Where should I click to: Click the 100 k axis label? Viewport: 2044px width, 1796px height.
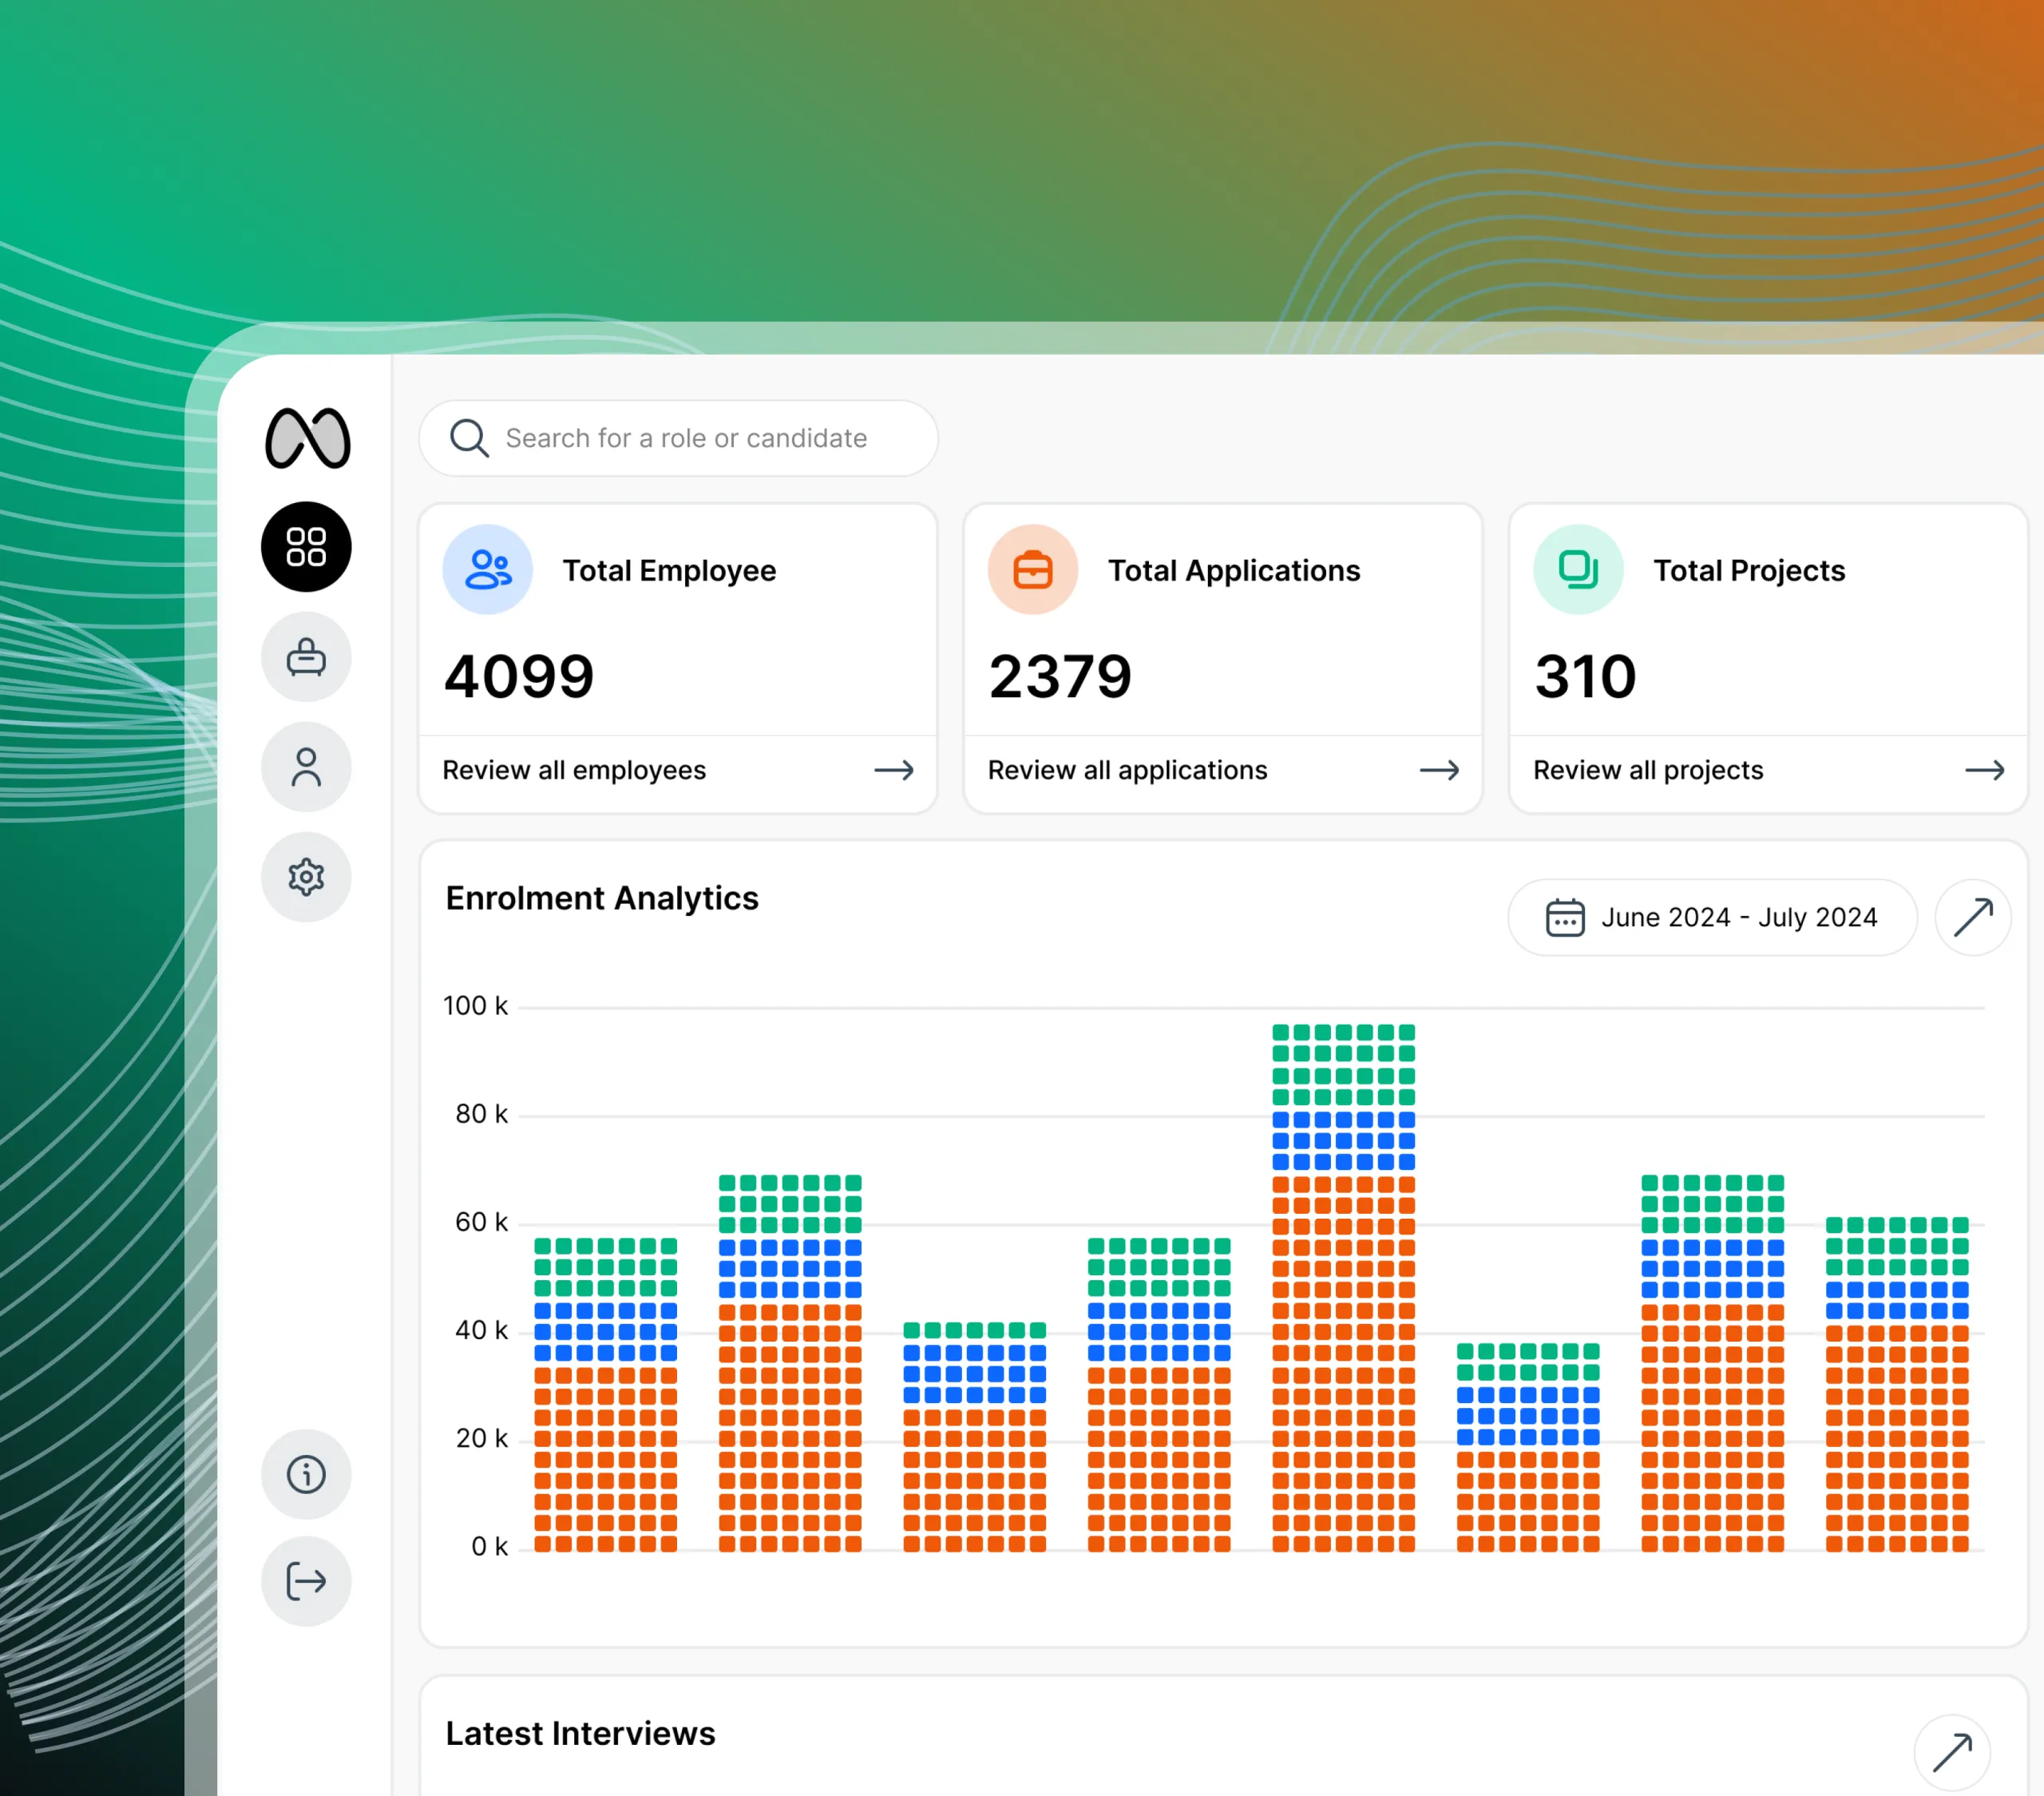475,1005
